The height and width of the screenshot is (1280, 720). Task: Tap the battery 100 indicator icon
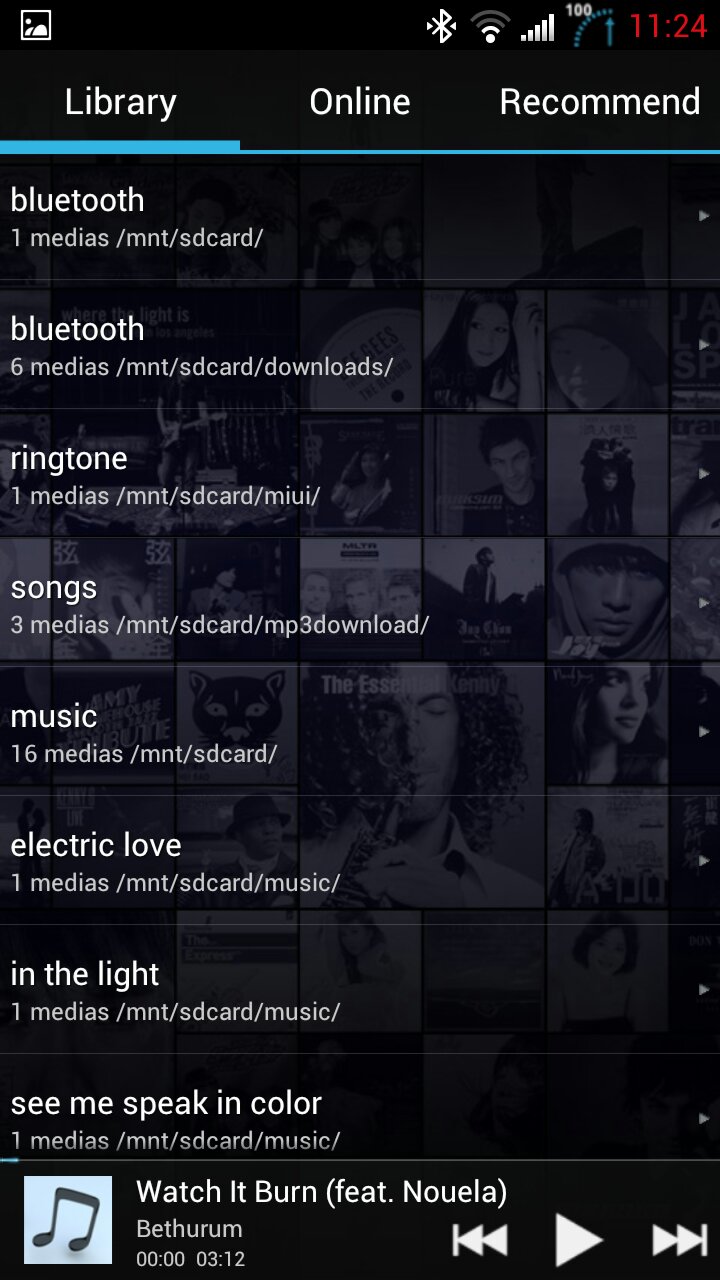click(591, 25)
